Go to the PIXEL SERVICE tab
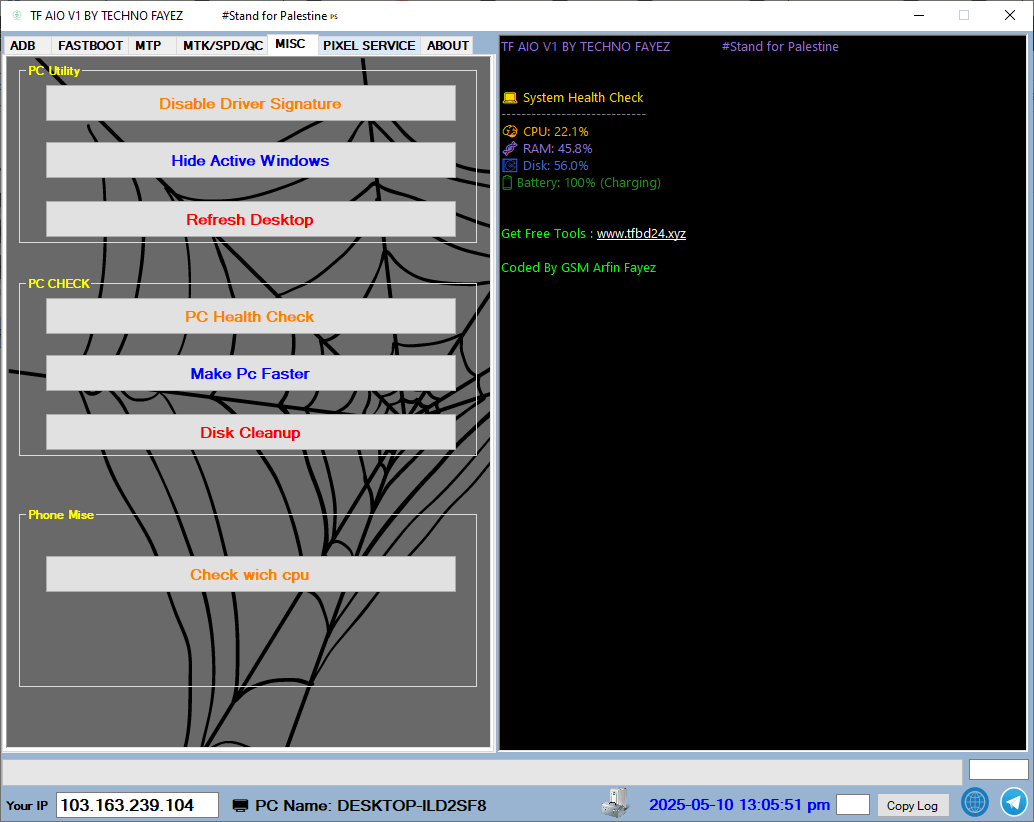 369,46
